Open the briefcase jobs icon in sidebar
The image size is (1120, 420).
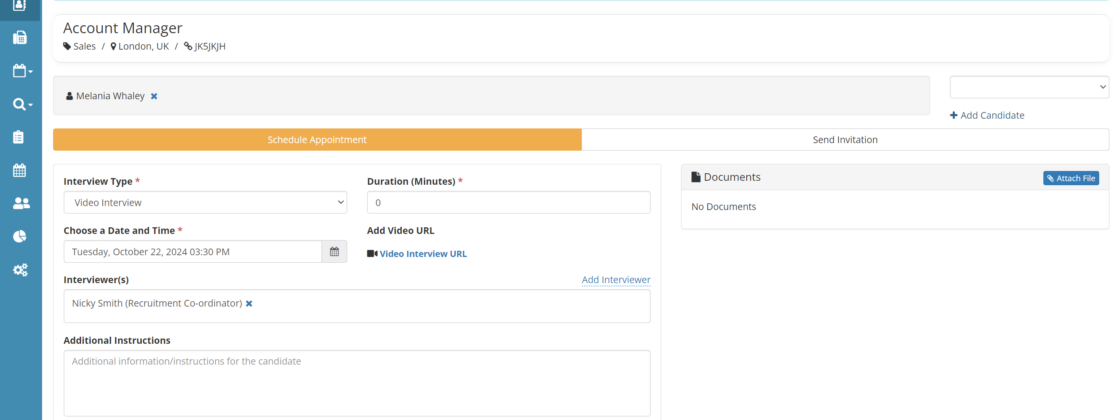20,38
